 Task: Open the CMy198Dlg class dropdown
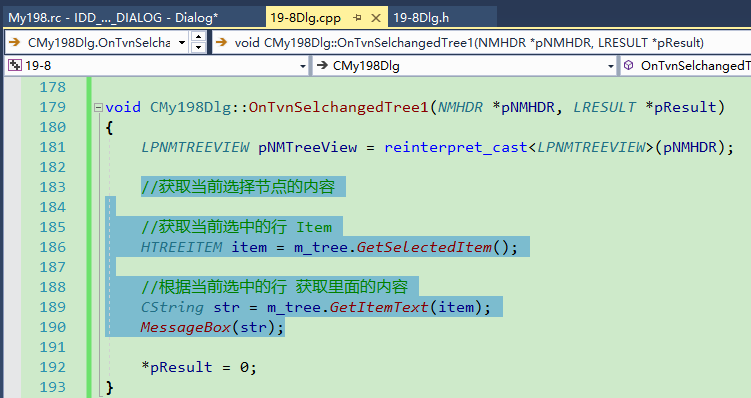coord(465,66)
